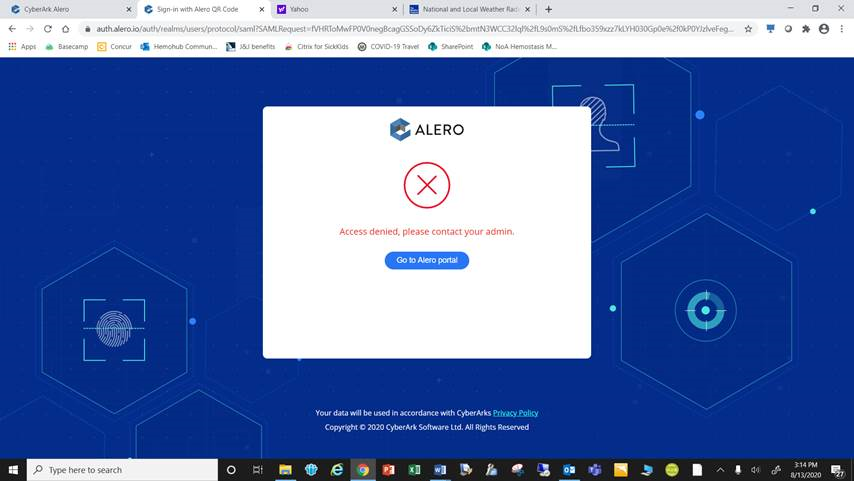Open the Chrome extensions puzzle icon

[x=806, y=29]
